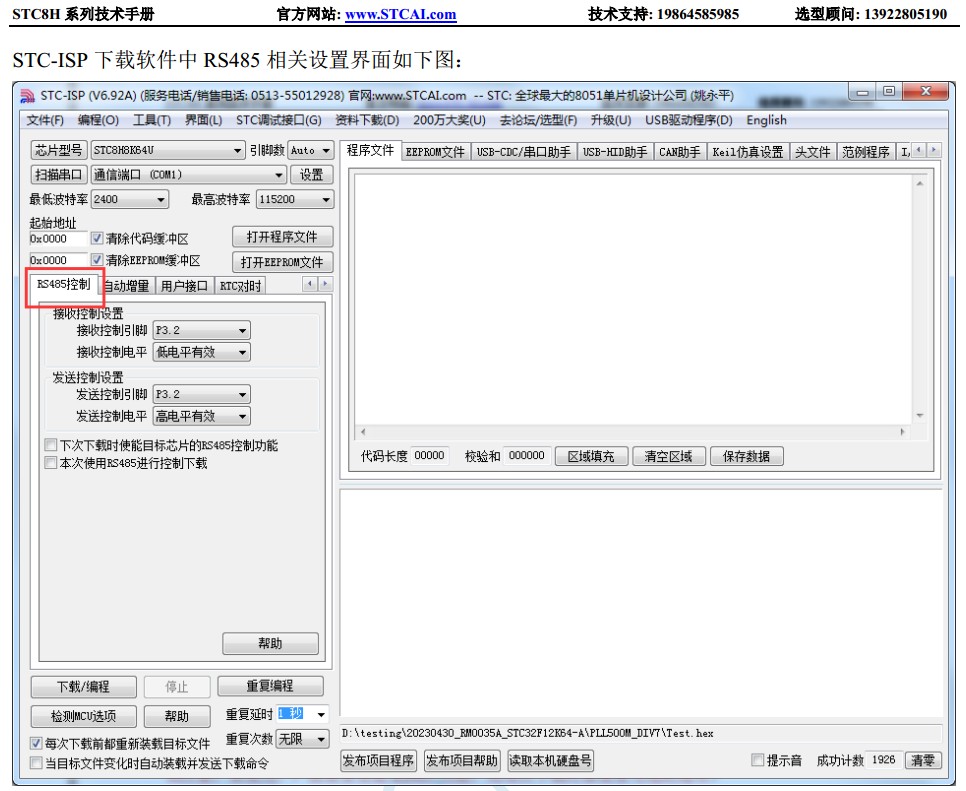Select 程序文件 tab
Image resolution: width=966 pixels, height=791 pixels.
point(370,150)
